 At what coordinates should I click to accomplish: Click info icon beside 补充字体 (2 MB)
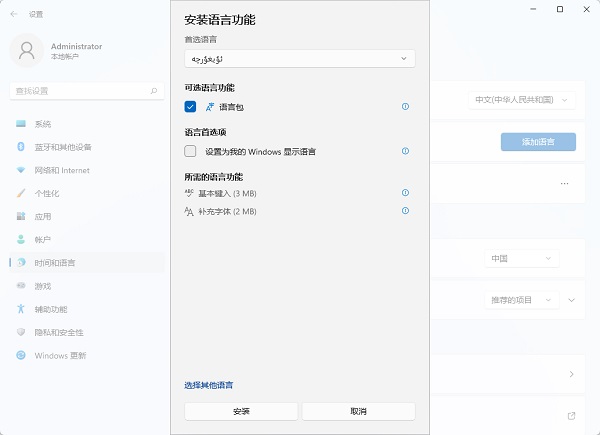pyautogui.click(x=405, y=211)
